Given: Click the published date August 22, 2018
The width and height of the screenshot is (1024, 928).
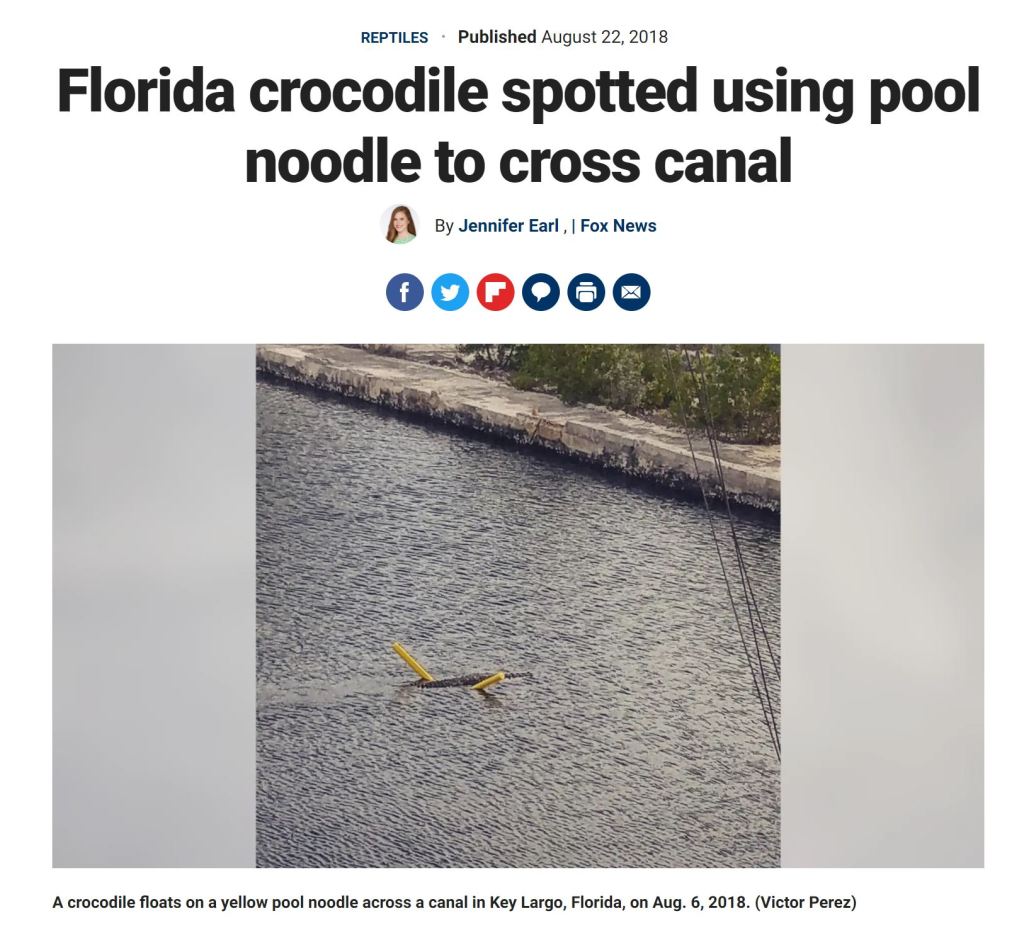Looking at the screenshot, I should [x=605, y=37].
